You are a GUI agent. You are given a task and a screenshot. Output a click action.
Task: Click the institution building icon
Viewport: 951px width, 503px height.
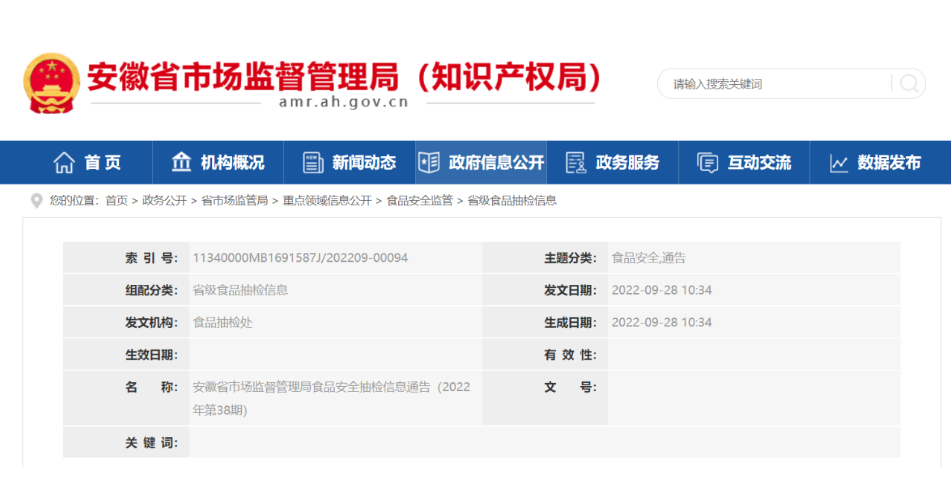181,163
